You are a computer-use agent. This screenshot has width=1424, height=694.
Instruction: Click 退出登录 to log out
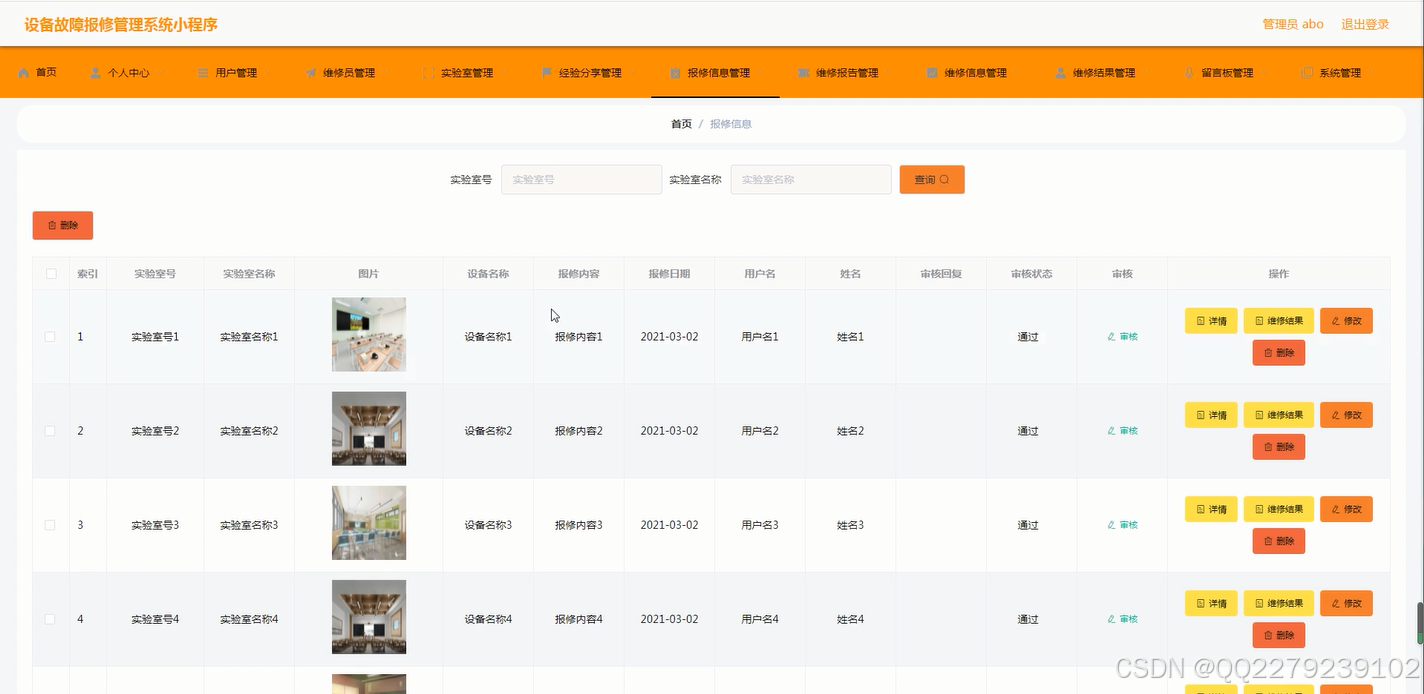pos(1366,23)
